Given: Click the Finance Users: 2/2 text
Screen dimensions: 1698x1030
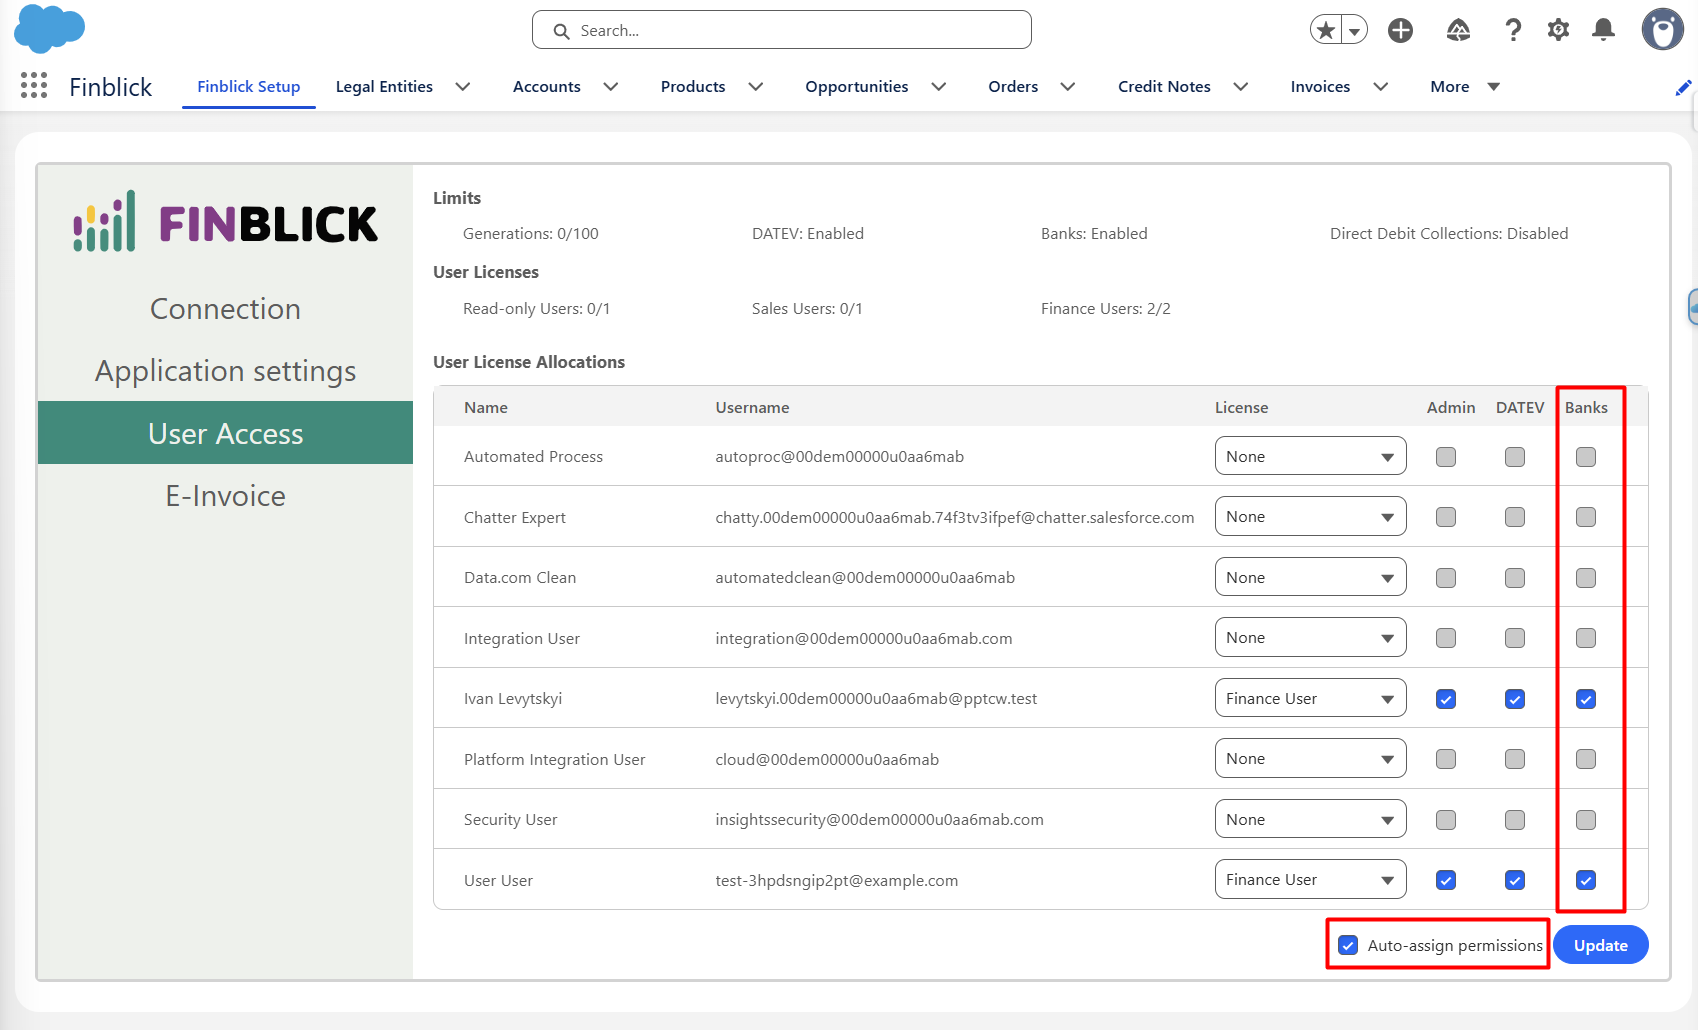Looking at the screenshot, I should [1105, 309].
